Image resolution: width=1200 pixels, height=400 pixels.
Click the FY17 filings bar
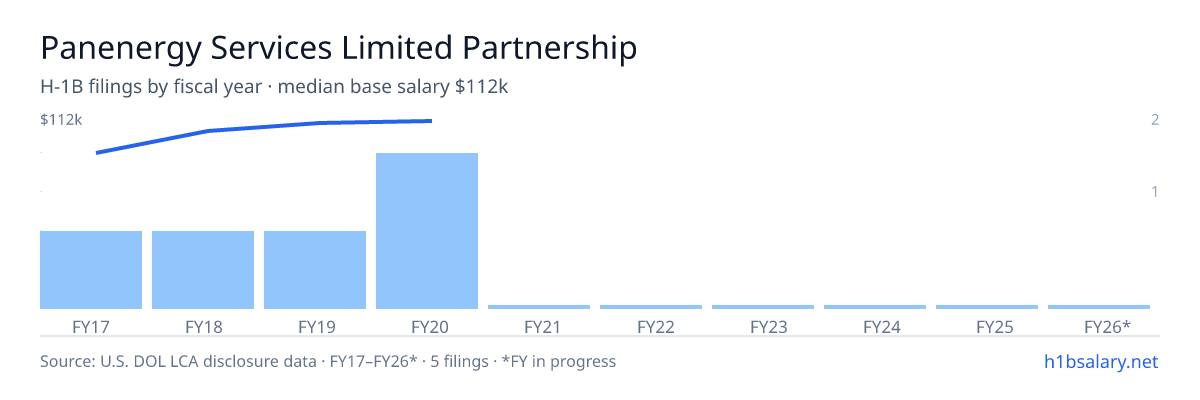[x=91, y=270]
